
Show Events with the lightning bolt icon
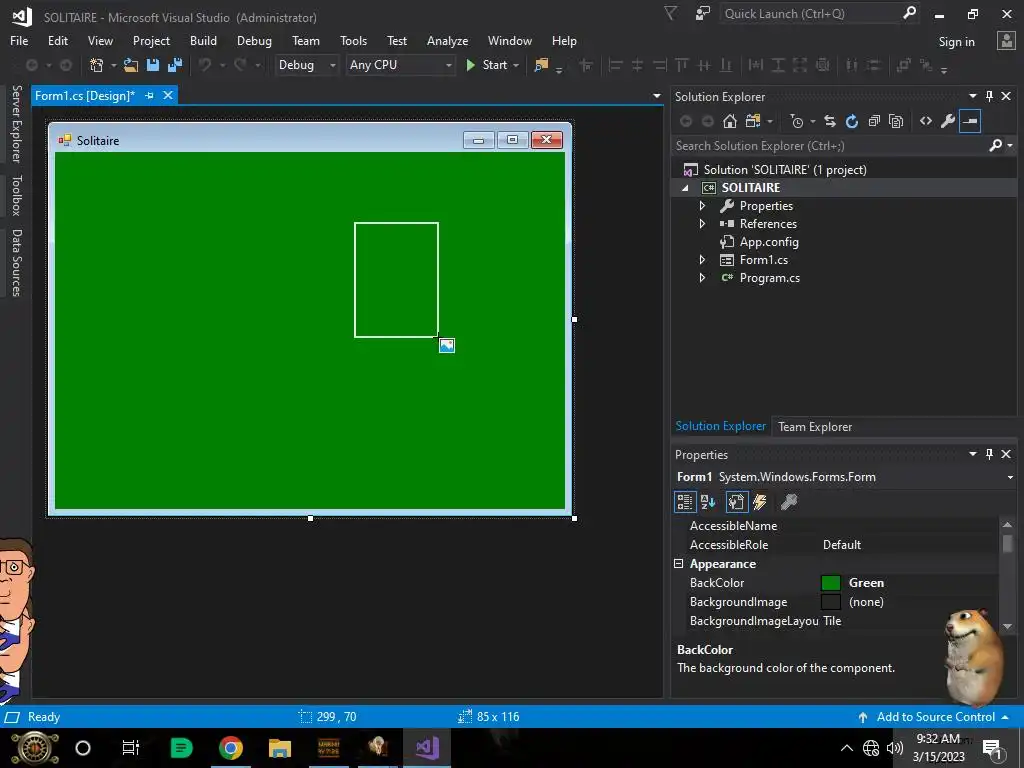point(760,502)
